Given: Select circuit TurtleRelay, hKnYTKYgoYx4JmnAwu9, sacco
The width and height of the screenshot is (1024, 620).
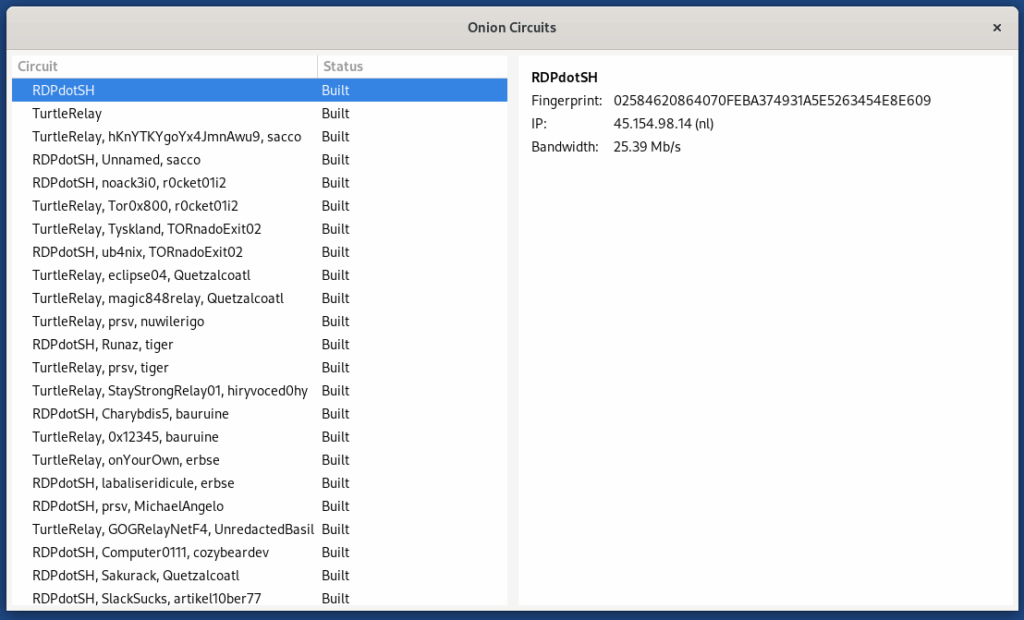Looking at the screenshot, I should tap(166, 137).
